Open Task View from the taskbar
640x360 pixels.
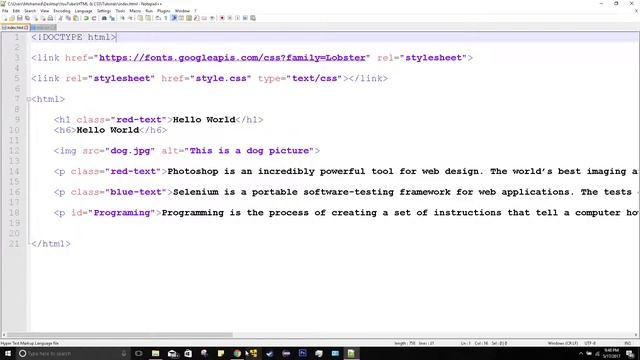[139, 353]
